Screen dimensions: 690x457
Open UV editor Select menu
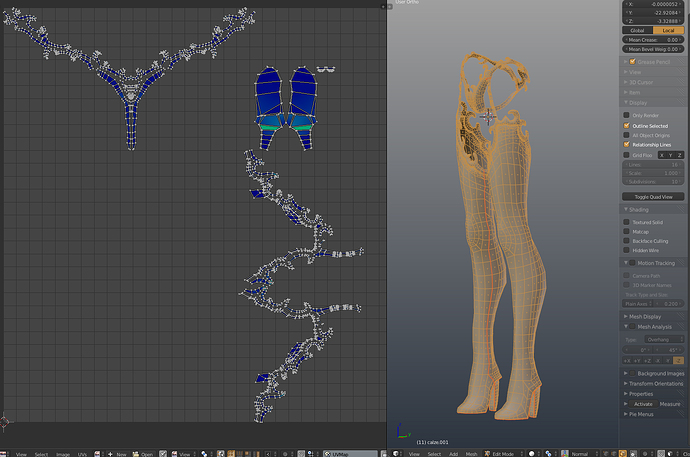[x=41, y=454]
